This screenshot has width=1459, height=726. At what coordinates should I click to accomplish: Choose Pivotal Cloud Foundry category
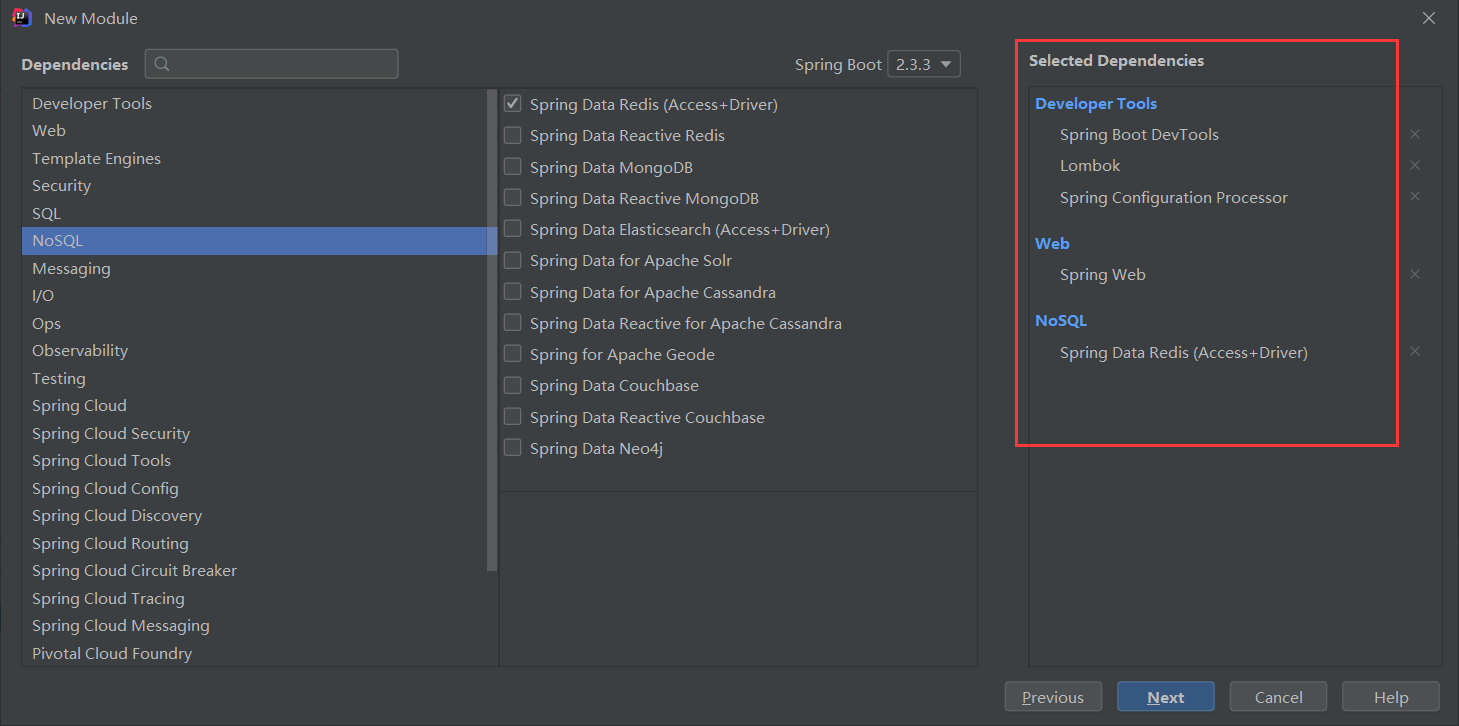tap(254, 653)
